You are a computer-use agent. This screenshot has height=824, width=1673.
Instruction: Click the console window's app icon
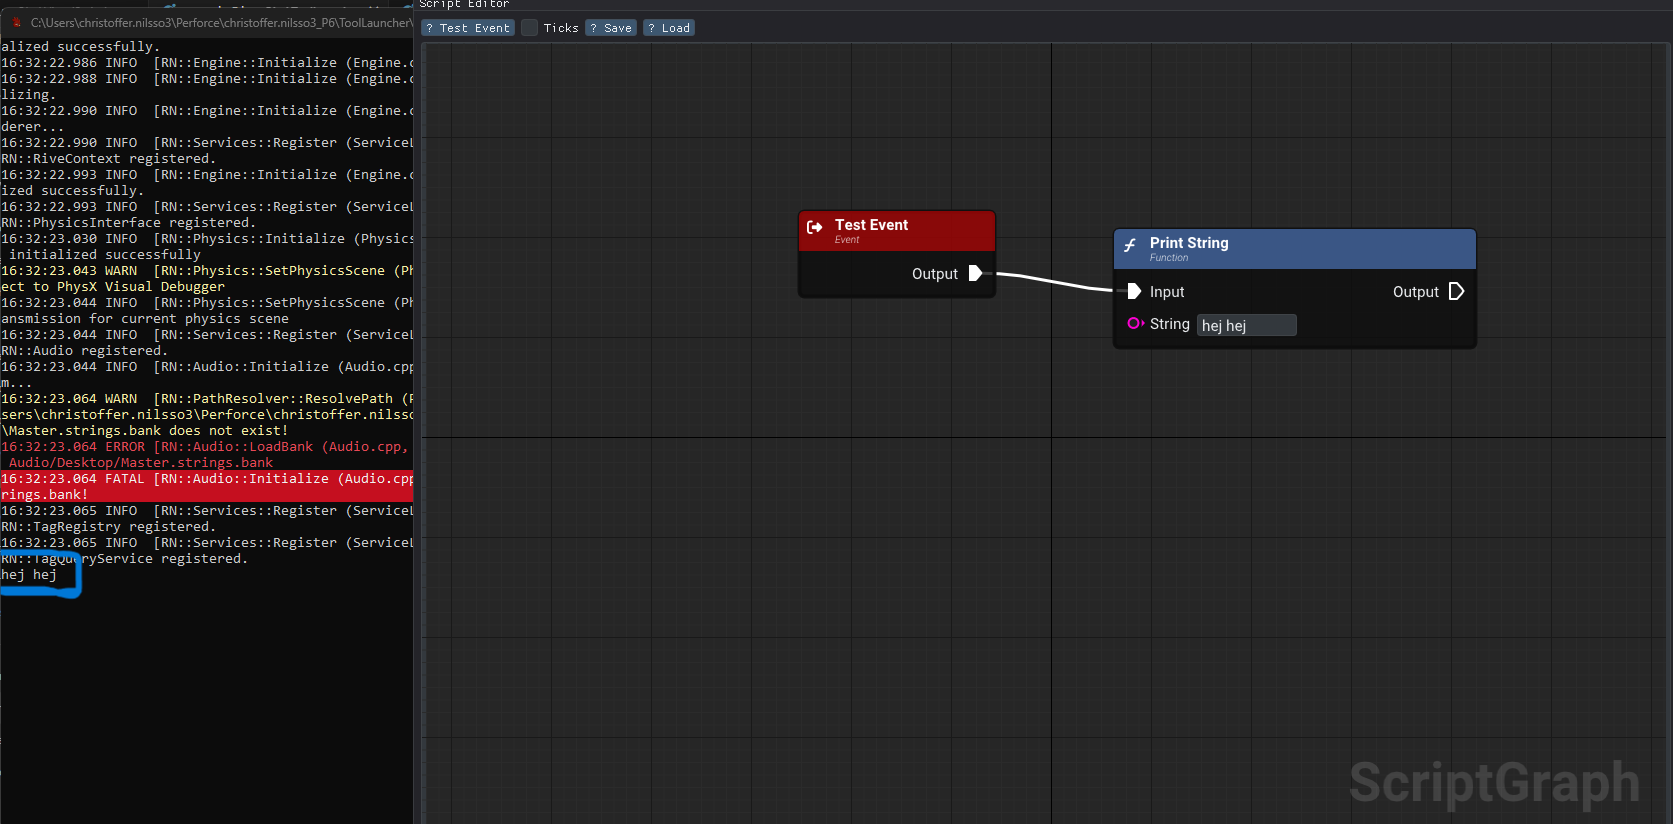click(16, 23)
